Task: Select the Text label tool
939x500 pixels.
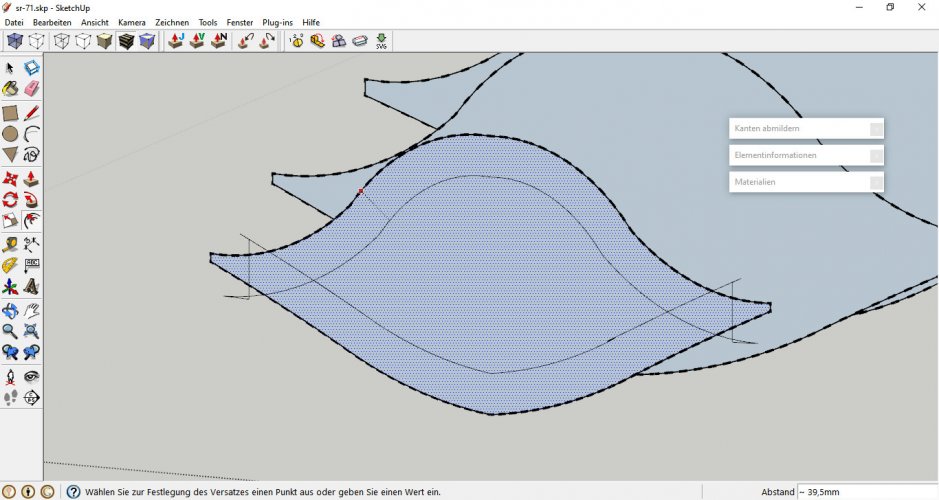Action: point(32,265)
